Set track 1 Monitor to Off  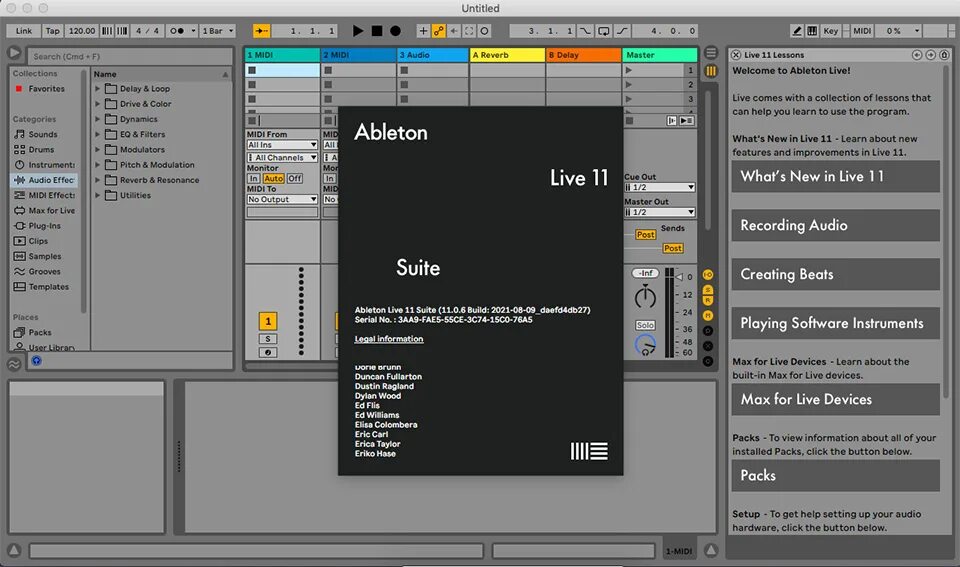click(295, 178)
